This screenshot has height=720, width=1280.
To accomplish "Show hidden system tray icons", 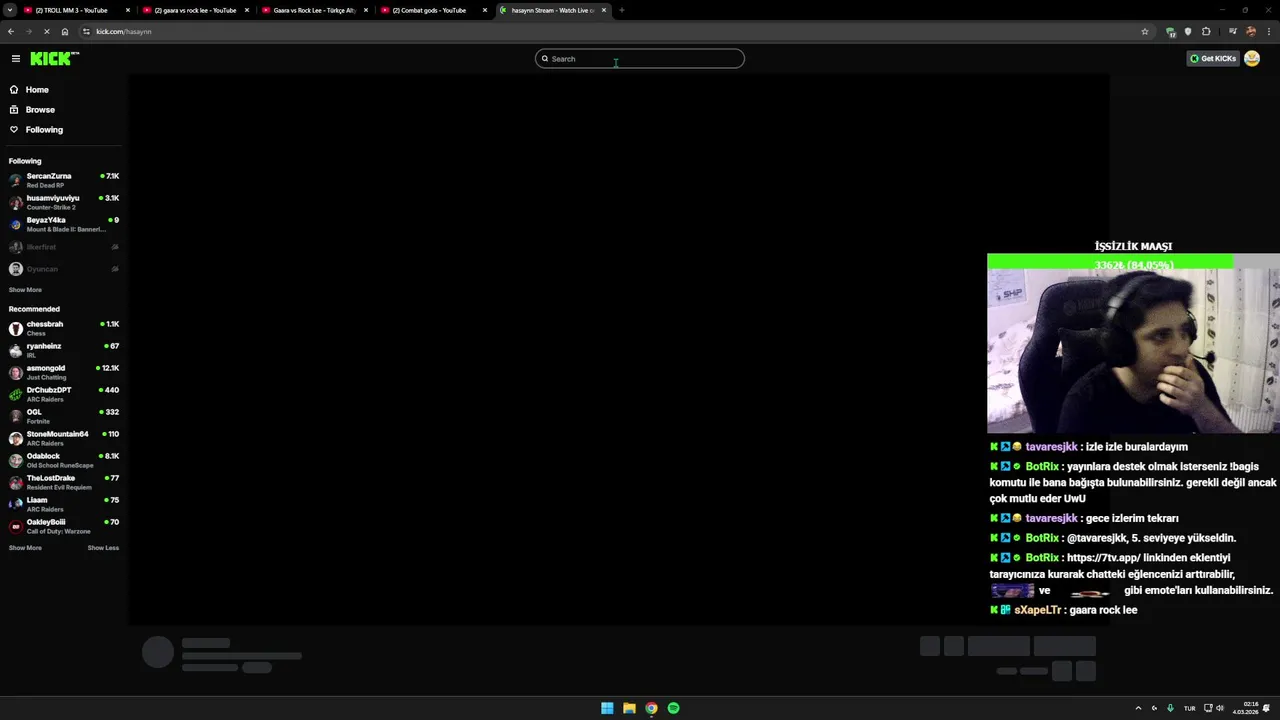I will coord(1138,708).
